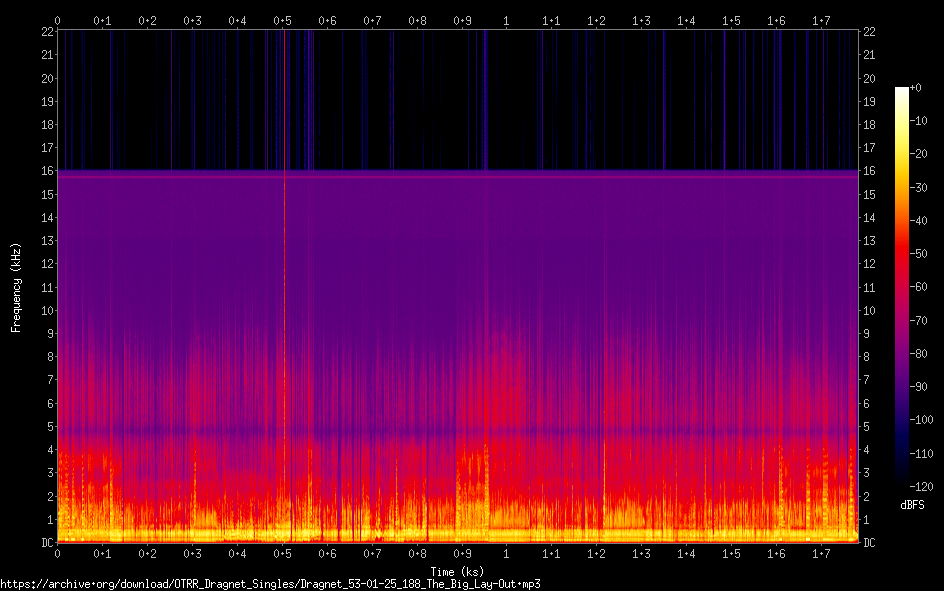Viewport: 944px width, 591px height.
Task: Click the "dBFS" label under the color bar
Action: 911,506
